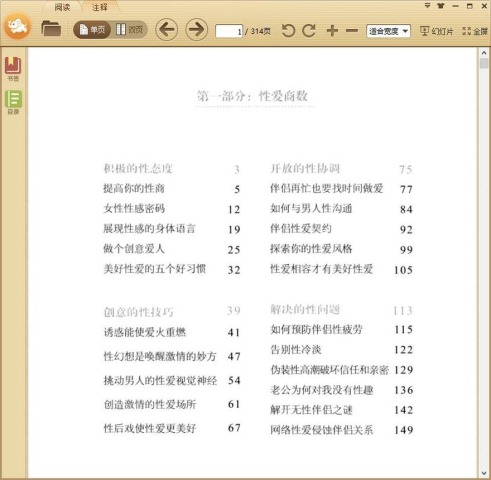
Task: Rotate page counterclockwise
Action: pyautogui.click(x=288, y=31)
